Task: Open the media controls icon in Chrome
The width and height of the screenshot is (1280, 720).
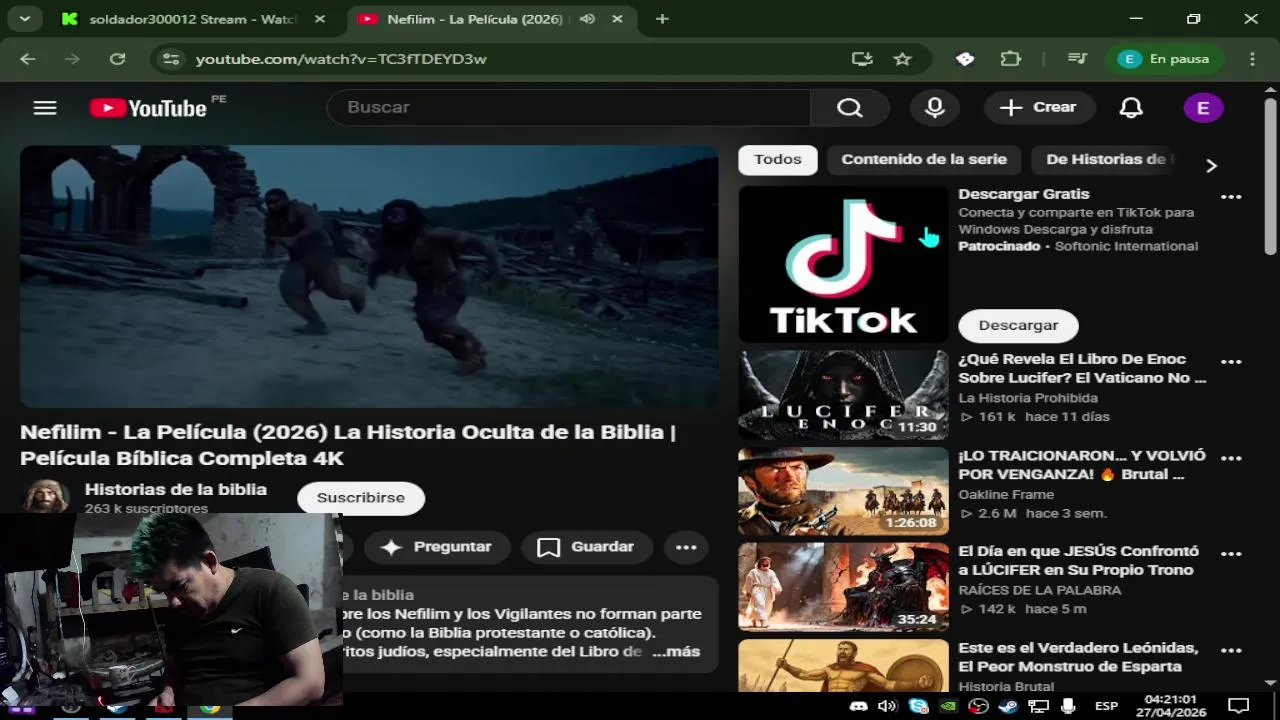Action: (1077, 59)
